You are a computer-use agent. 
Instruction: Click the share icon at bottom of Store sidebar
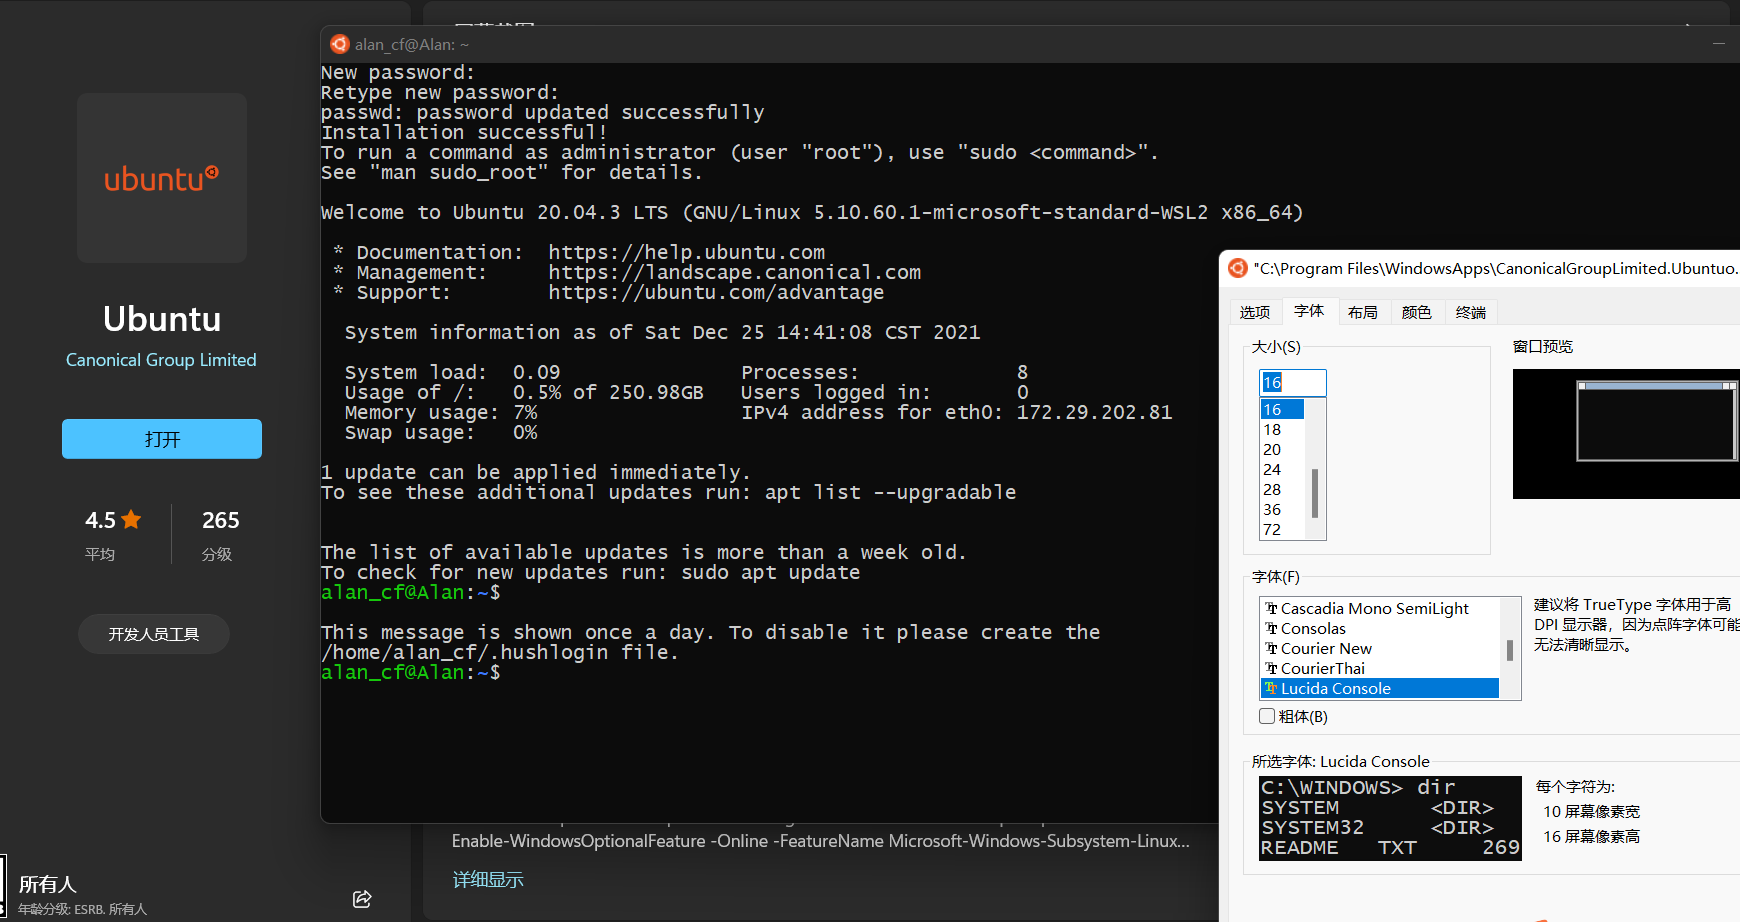tap(362, 899)
